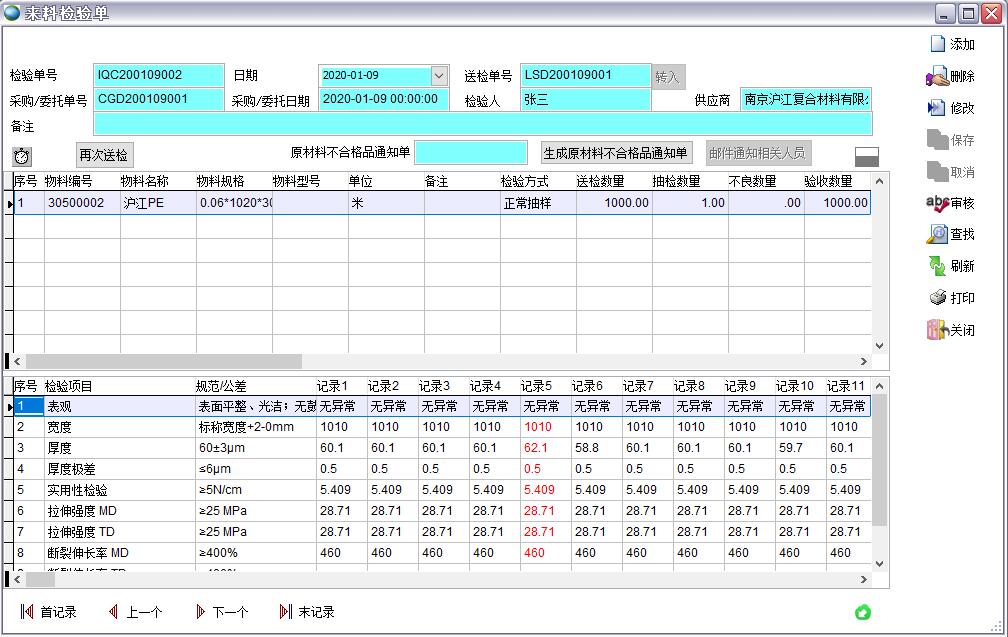Click the green recycle icon at bottom right
The image size is (1008, 637).
tap(862, 612)
